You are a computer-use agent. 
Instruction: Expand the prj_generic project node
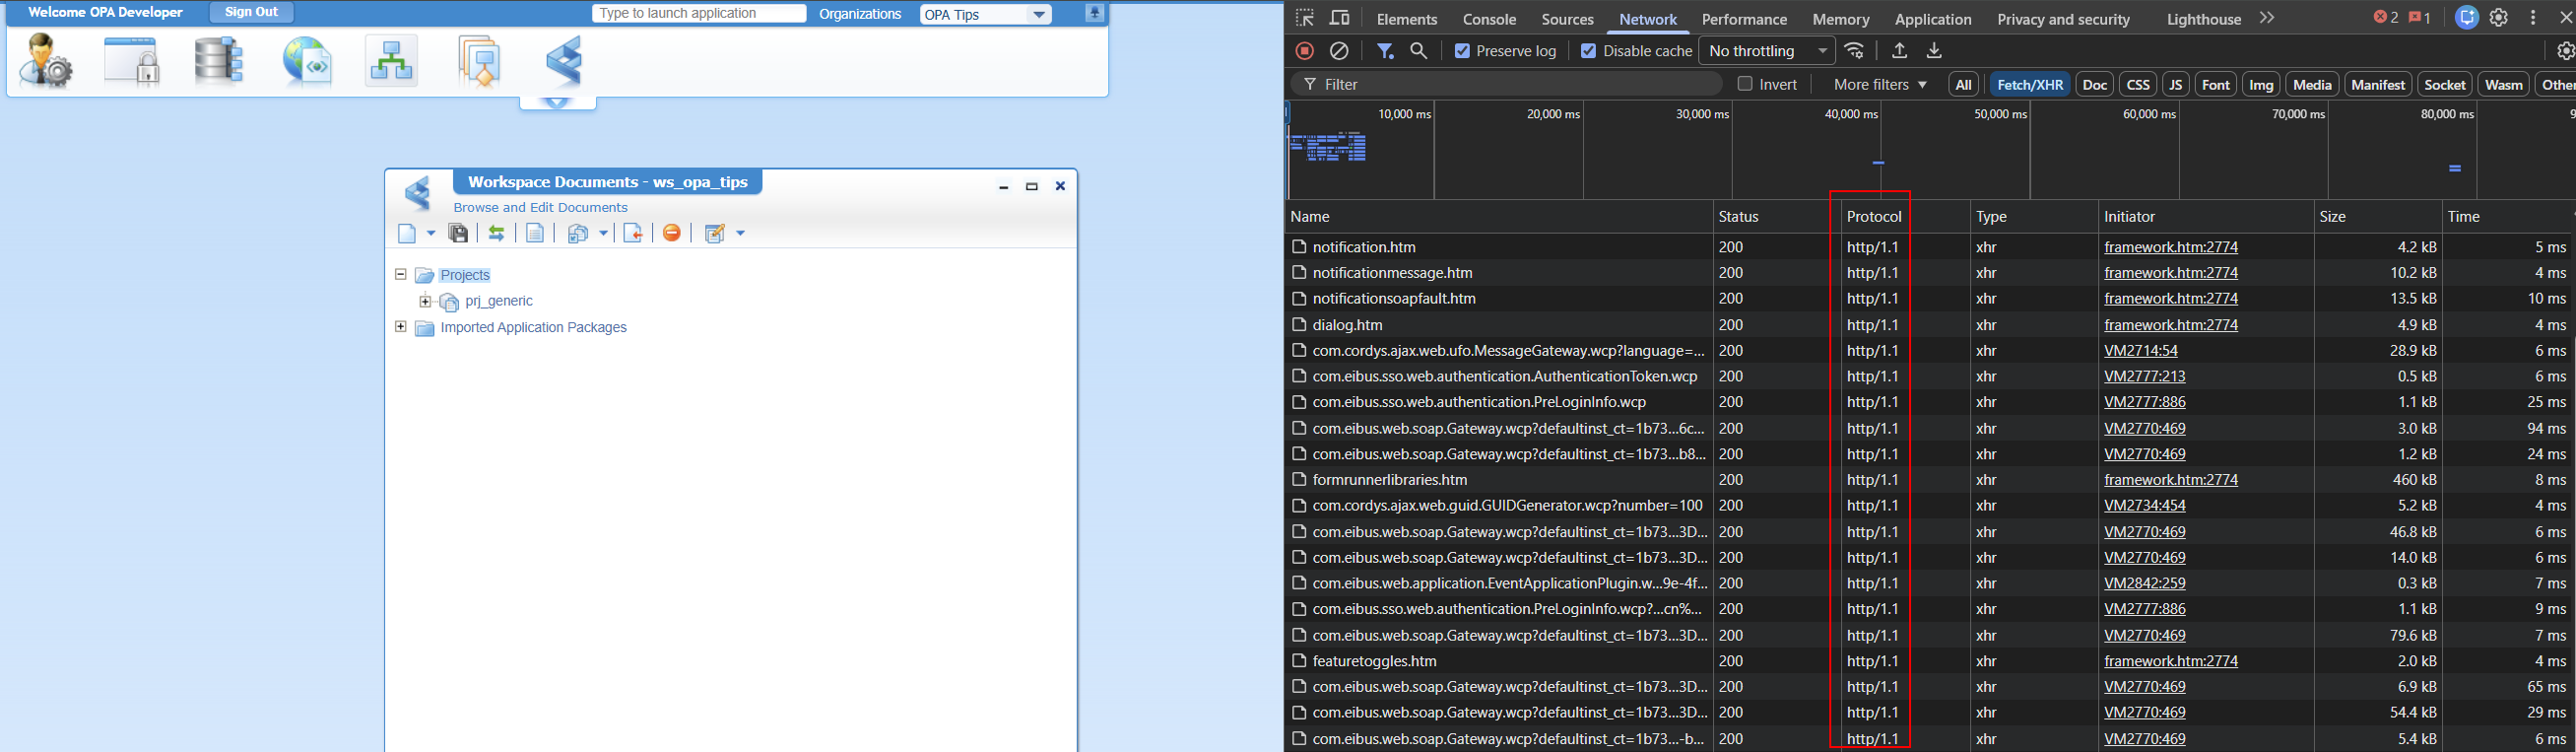tap(425, 301)
